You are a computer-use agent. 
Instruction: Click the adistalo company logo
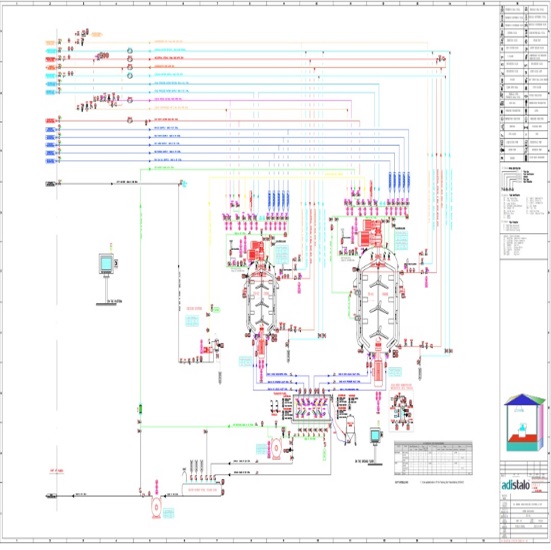pos(515,485)
